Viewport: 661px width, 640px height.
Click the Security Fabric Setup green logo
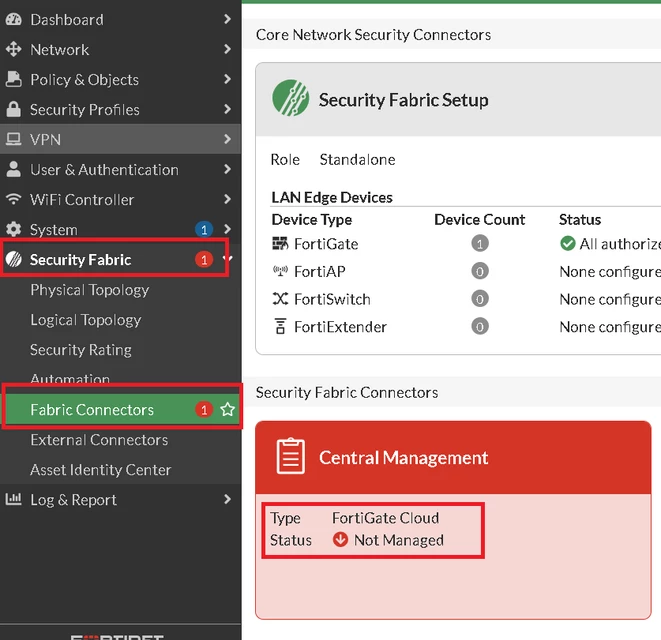[x=290, y=98]
